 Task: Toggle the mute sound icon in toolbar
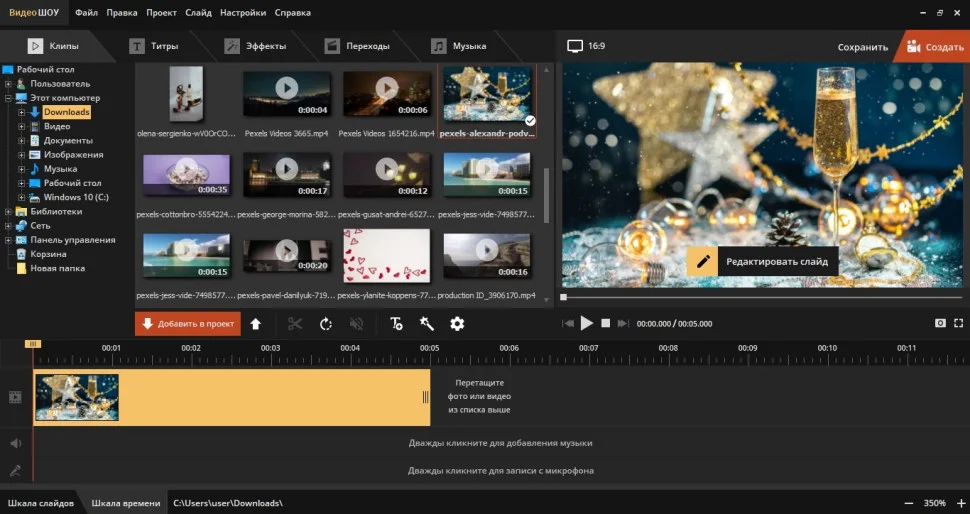coord(356,324)
